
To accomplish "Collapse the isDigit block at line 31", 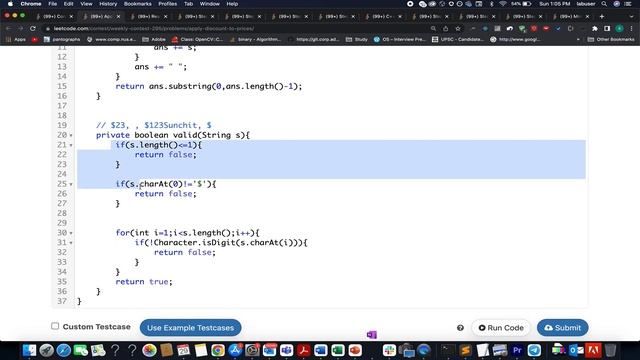I will (71, 243).
